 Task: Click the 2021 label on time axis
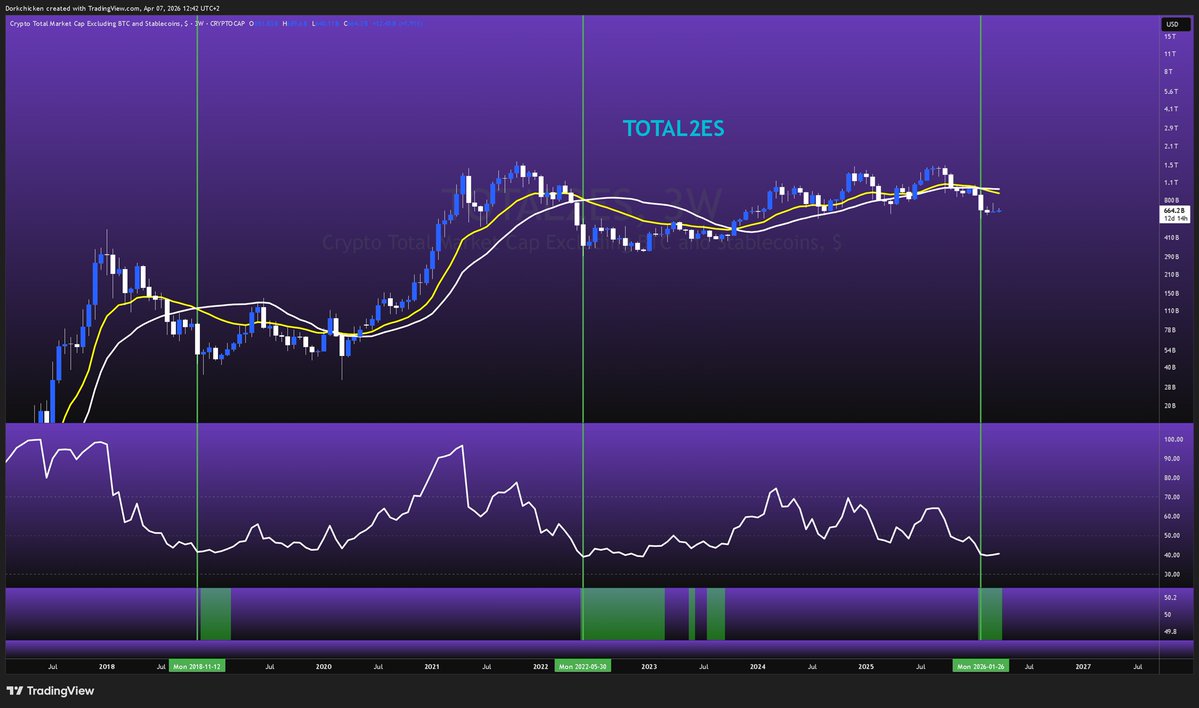point(432,667)
